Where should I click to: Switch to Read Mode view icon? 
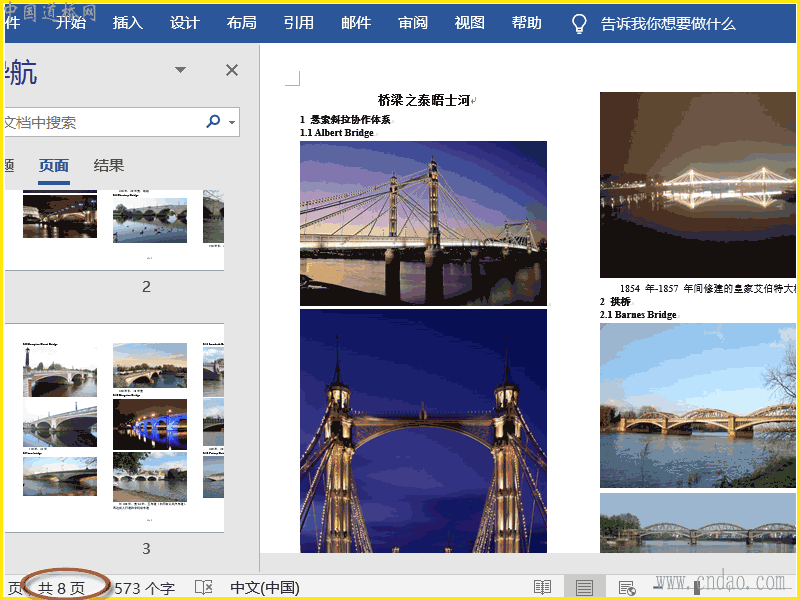click(542, 588)
